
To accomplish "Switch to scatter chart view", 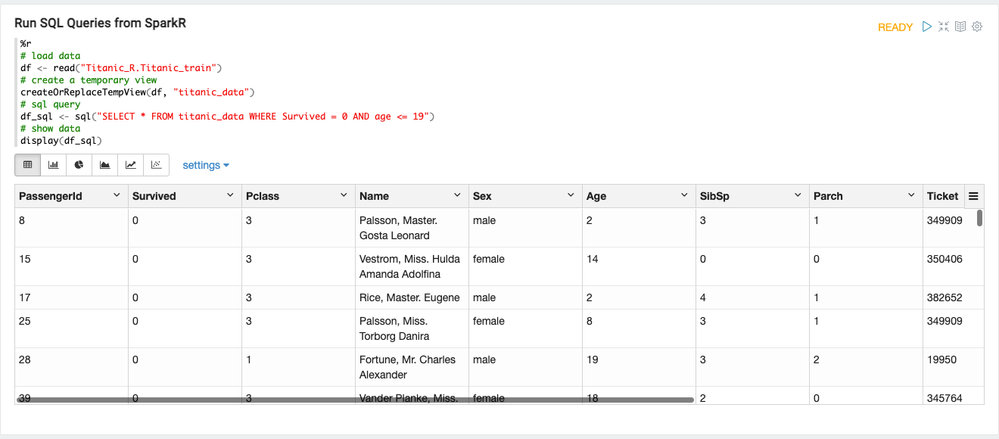I will [156, 165].
